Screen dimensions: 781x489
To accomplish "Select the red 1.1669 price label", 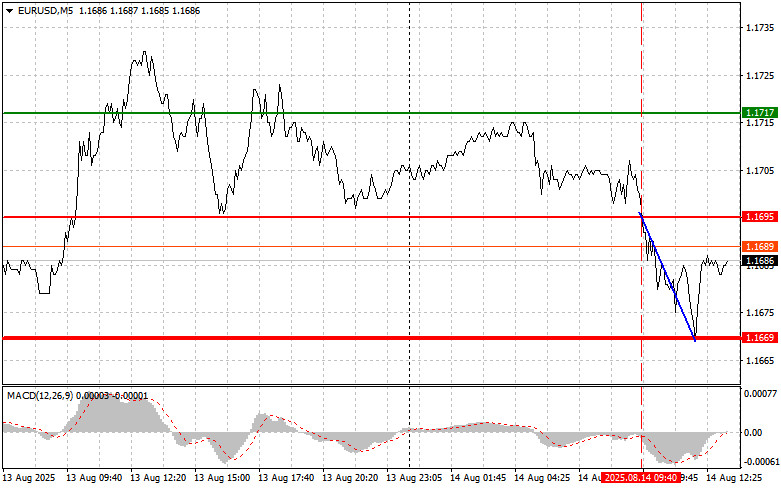I will [x=760, y=338].
